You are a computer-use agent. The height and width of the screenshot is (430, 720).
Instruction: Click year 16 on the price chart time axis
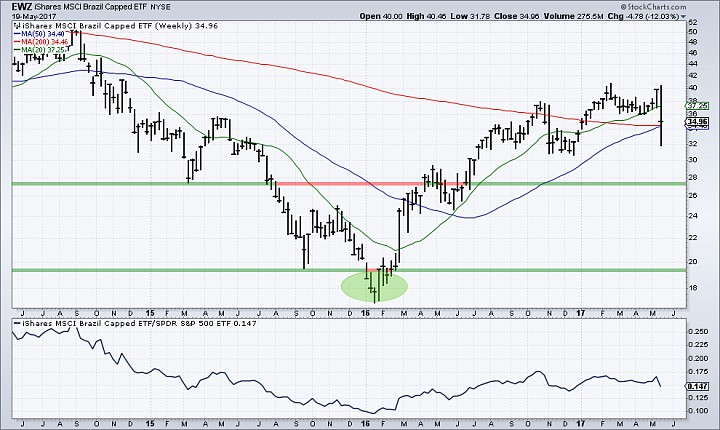pyautogui.click(x=365, y=313)
